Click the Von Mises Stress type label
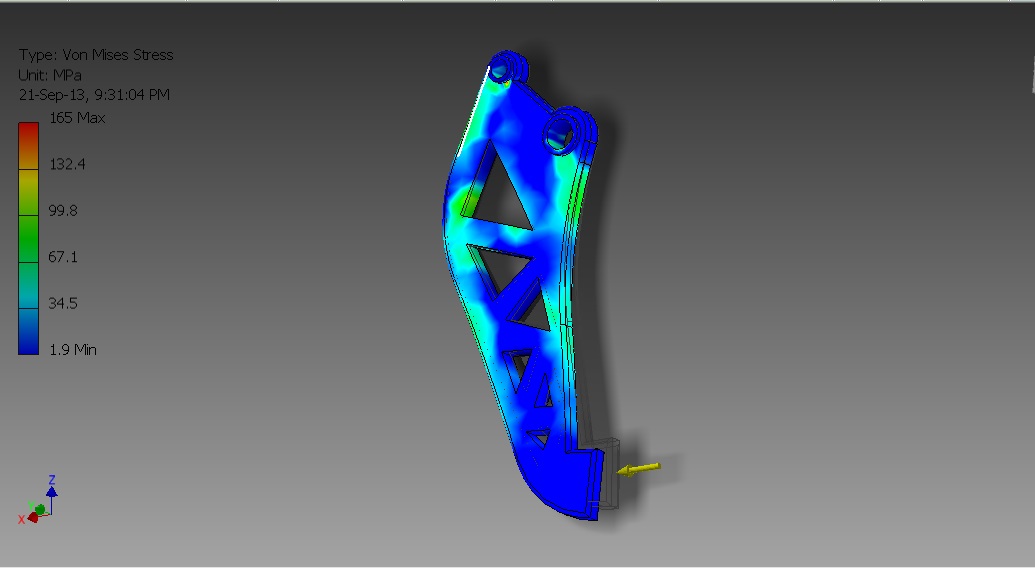The width and height of the screenshot is (1035, 569). tap(96, 55)
